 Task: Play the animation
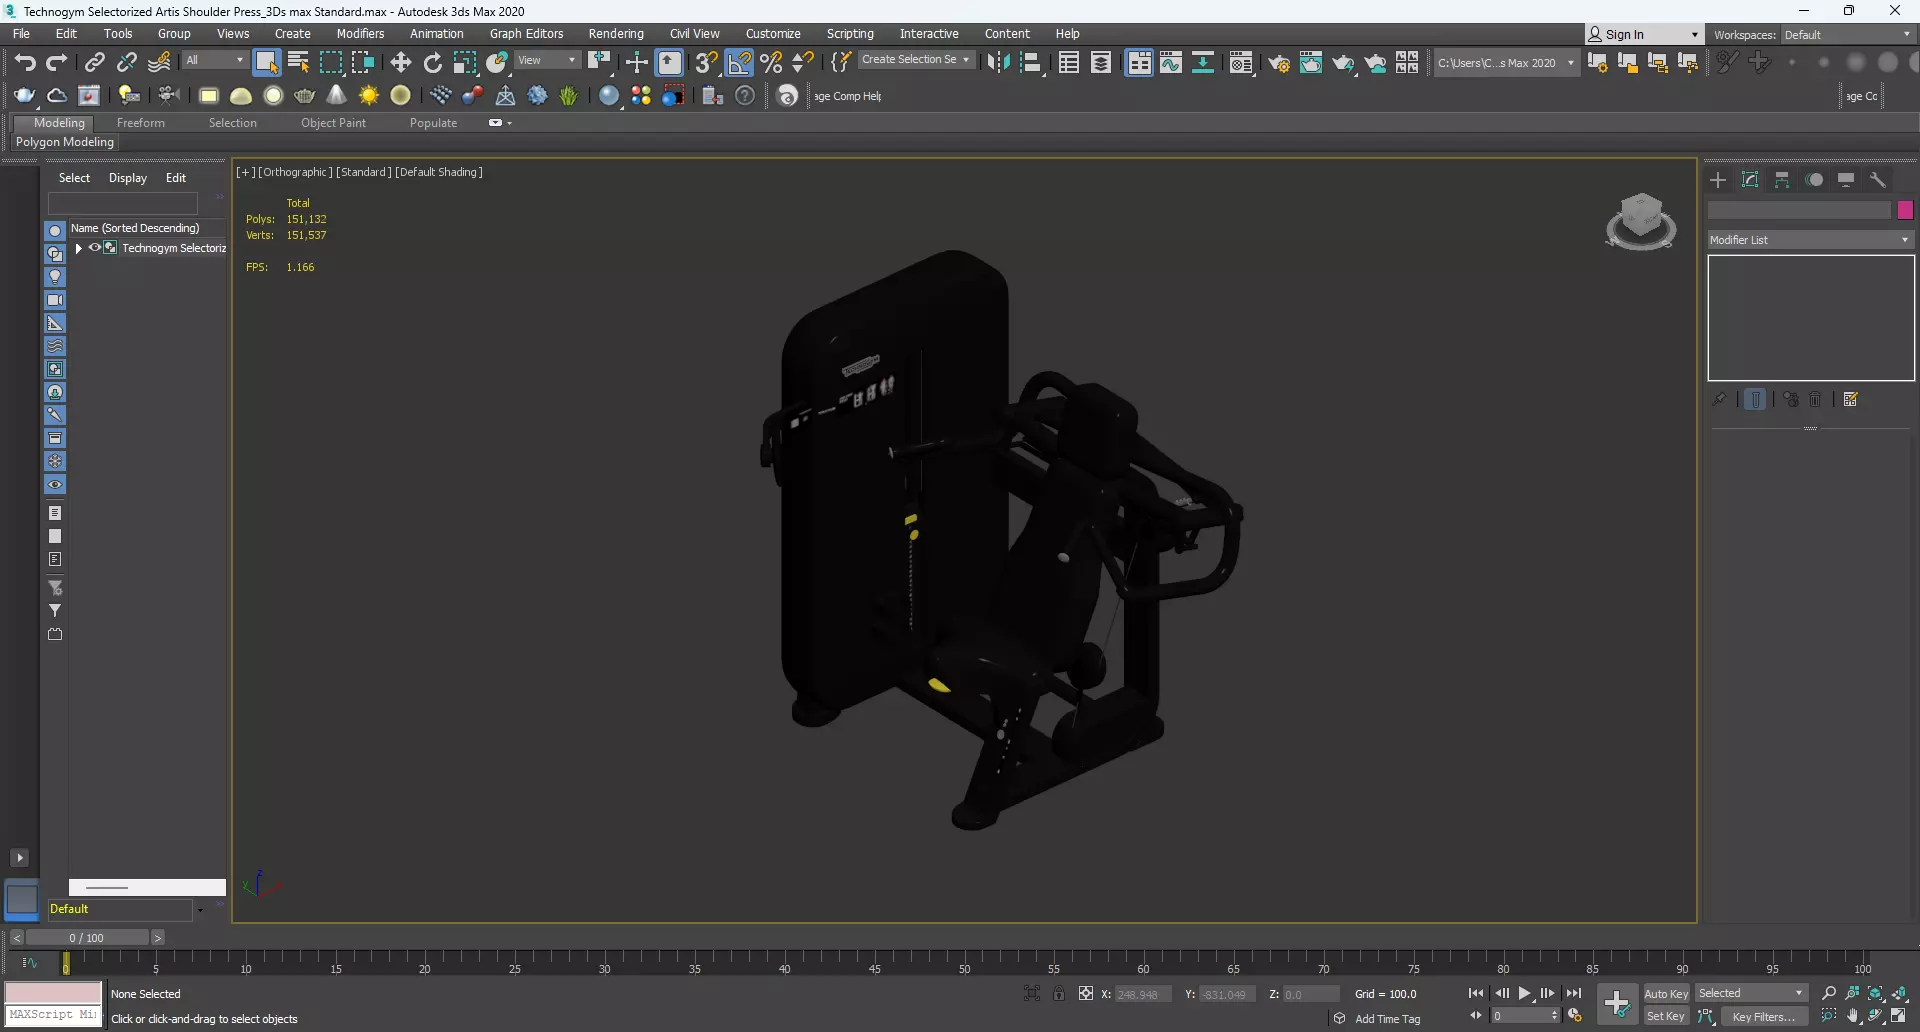(1525, 993)
